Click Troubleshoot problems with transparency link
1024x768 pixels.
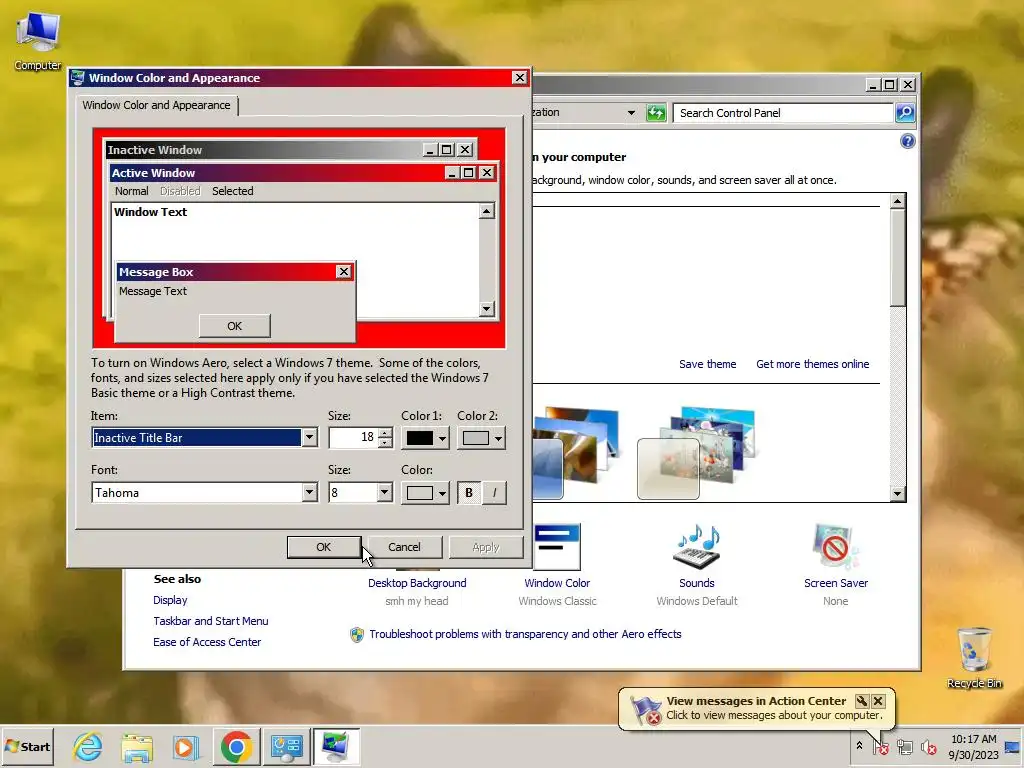525,633
